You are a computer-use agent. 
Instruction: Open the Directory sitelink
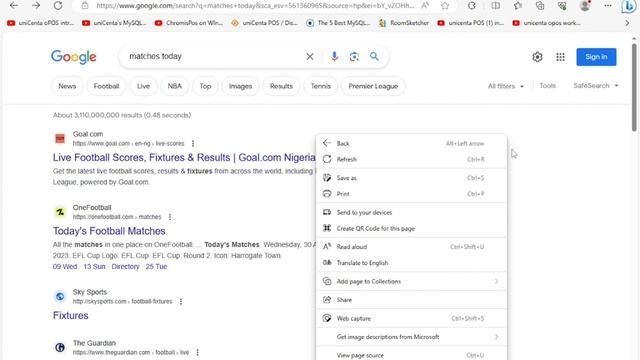coord(125,267)
